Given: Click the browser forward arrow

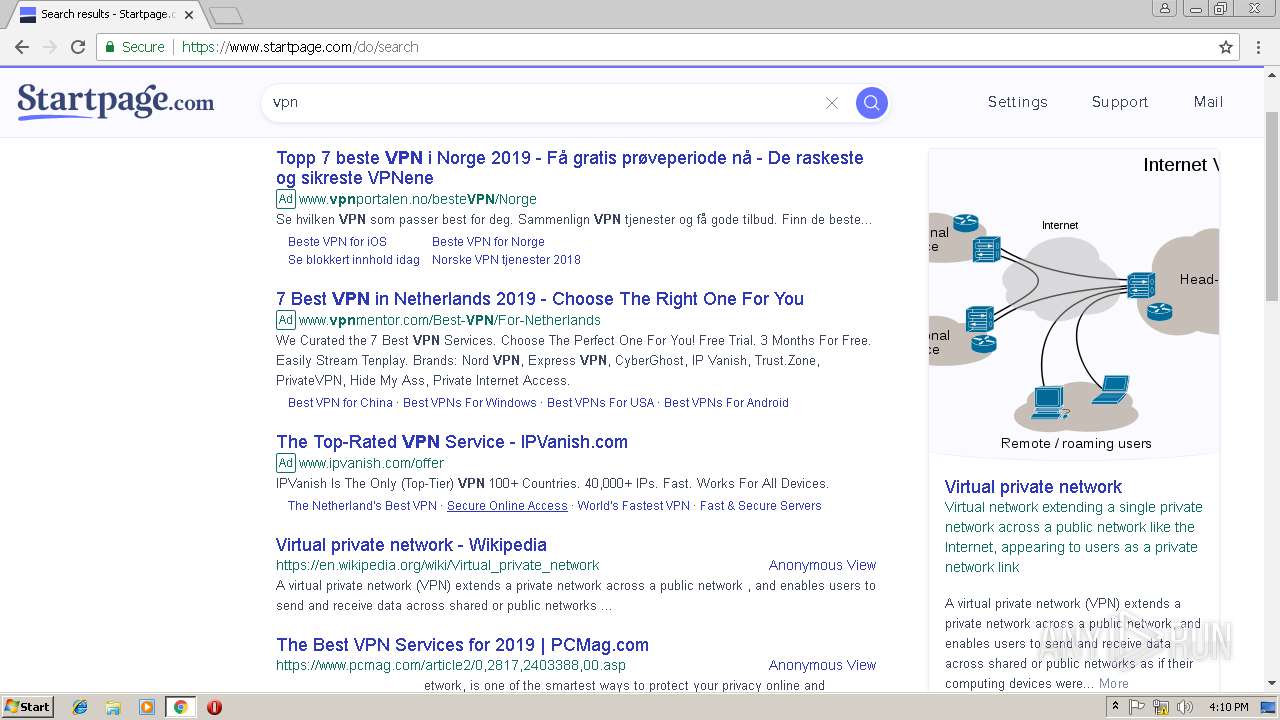Looking at the screenshot, I should 50,47.
